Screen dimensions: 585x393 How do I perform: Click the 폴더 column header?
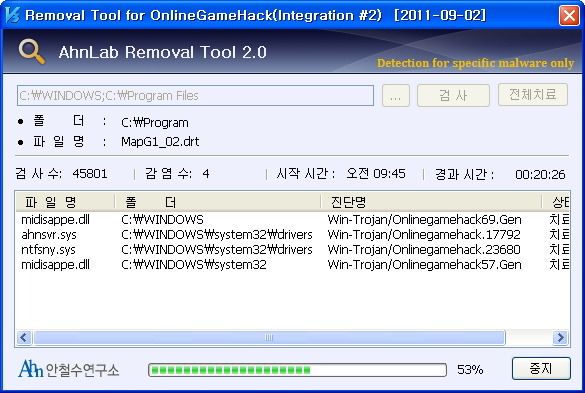tap(218, 202)
